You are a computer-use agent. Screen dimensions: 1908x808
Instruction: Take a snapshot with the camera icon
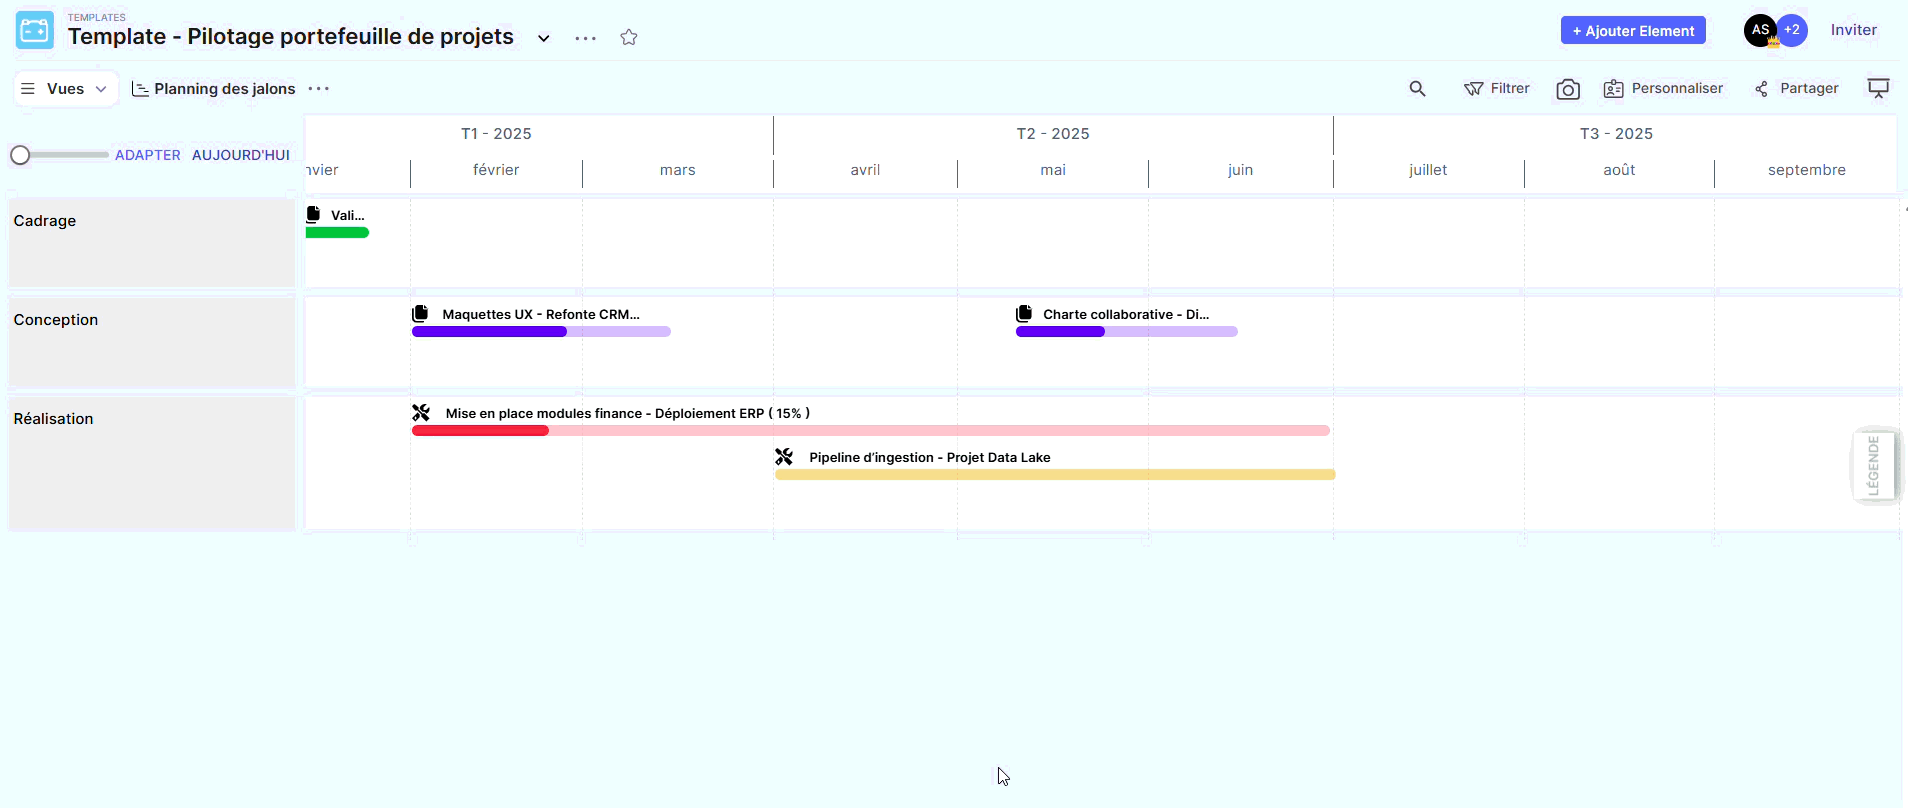(1568, 90)
